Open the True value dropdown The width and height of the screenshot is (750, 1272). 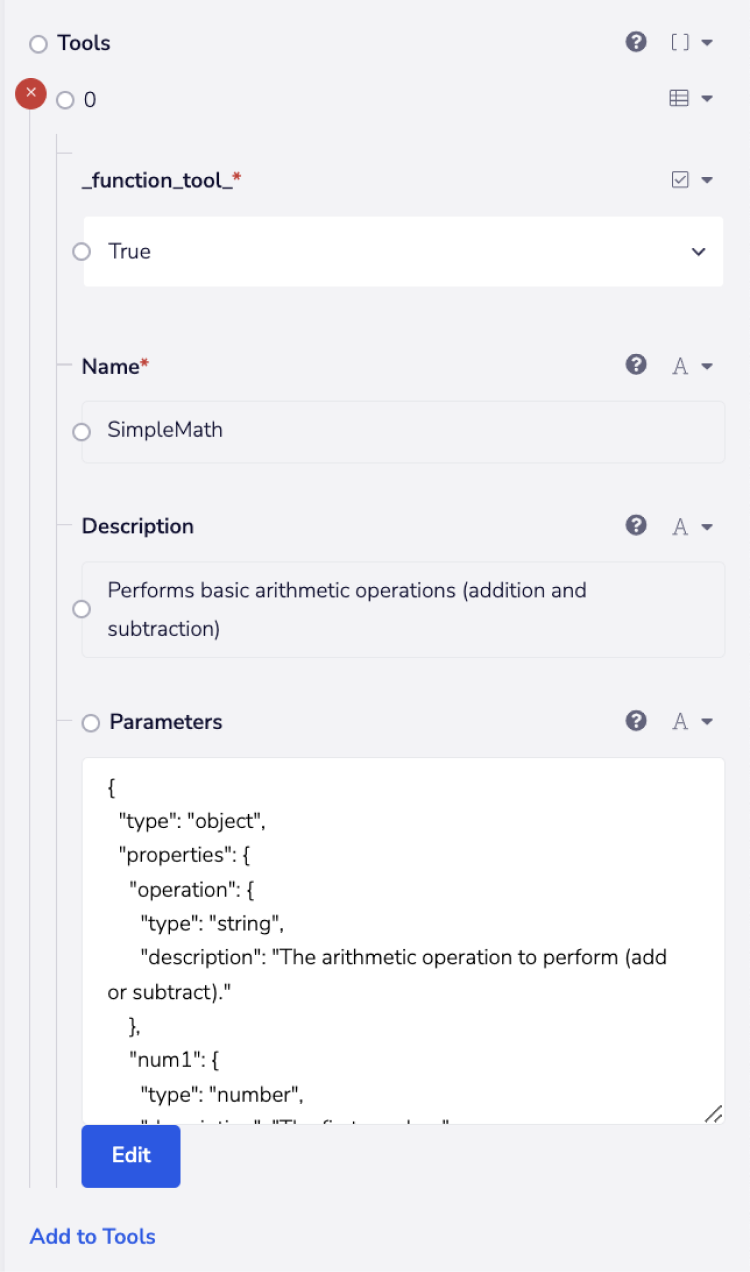pyautogui.click(x=699, y=252)
